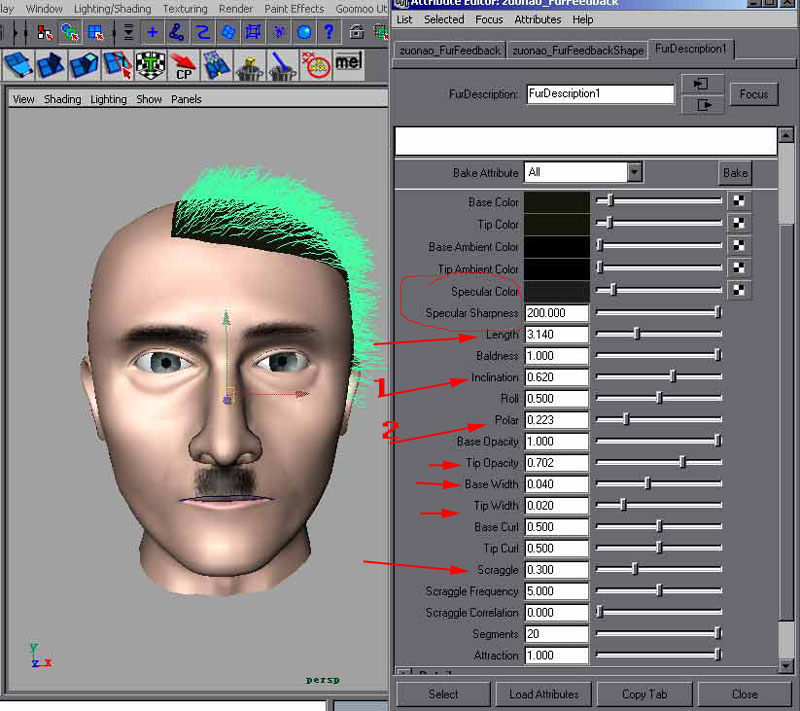Click the blue question mark icon

(x=329, y=33)
